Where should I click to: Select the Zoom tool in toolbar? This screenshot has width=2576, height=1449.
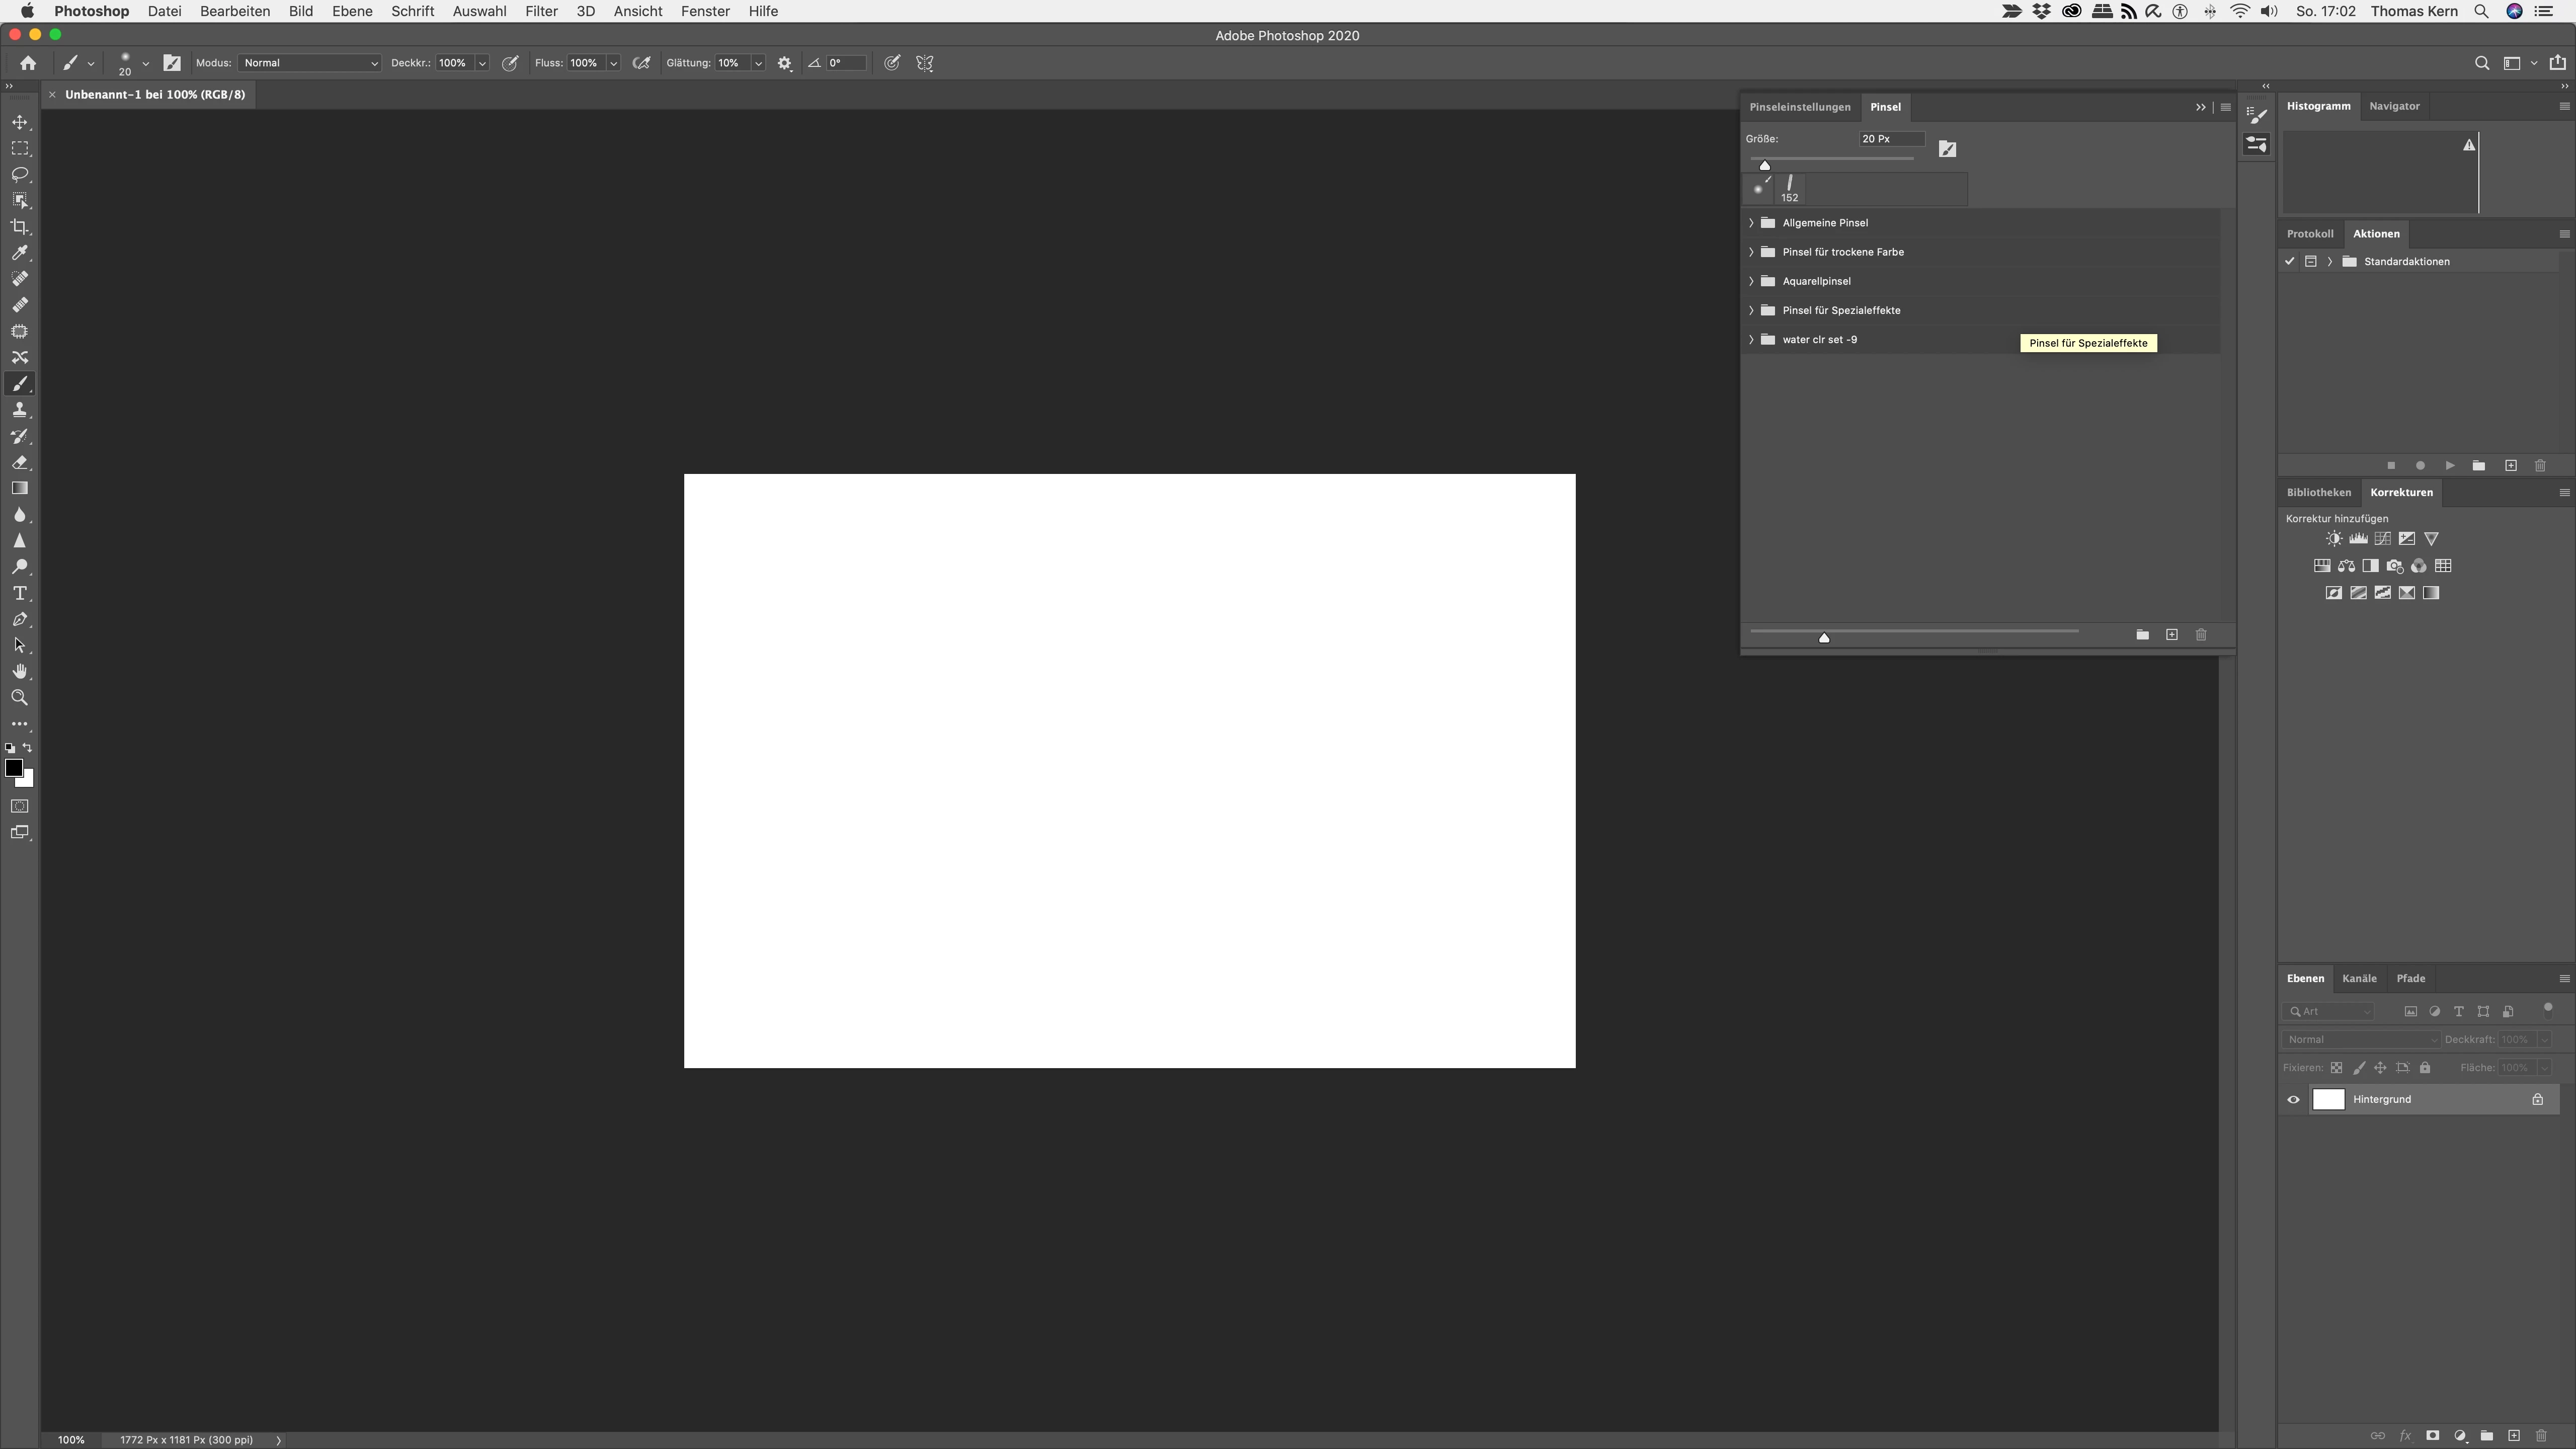tap(19, 698)
